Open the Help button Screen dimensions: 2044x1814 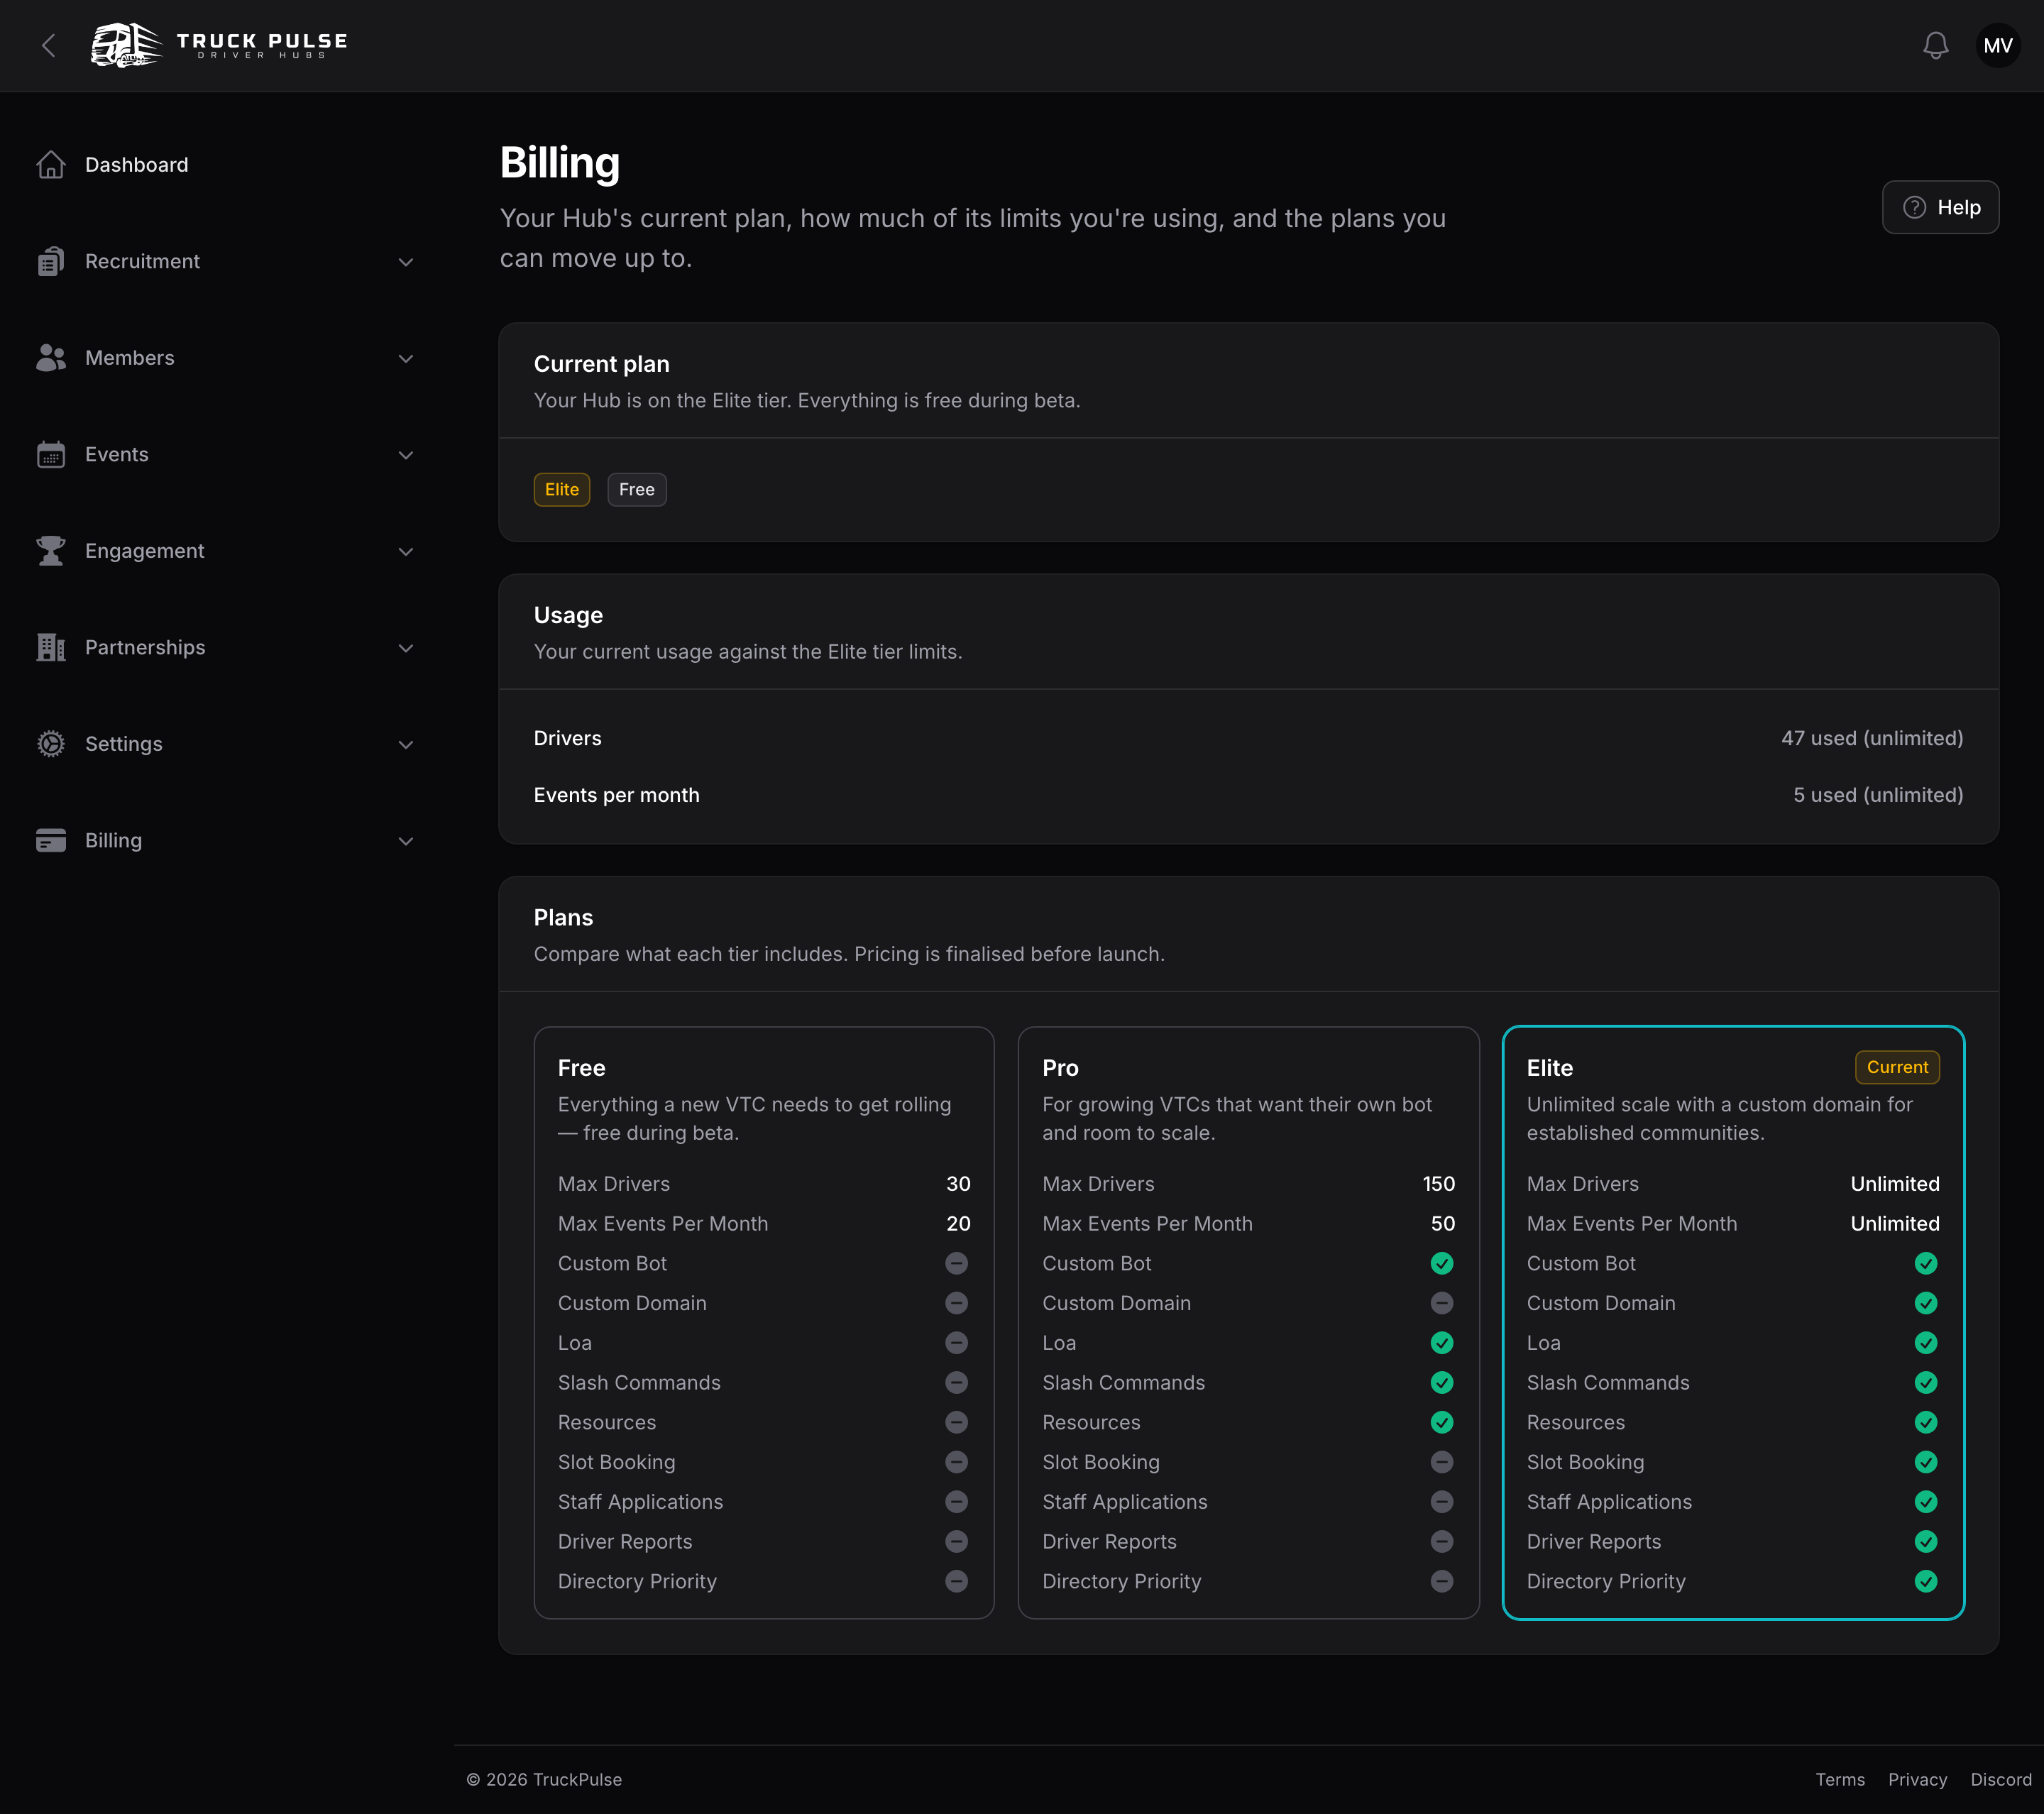[1940, 207]
